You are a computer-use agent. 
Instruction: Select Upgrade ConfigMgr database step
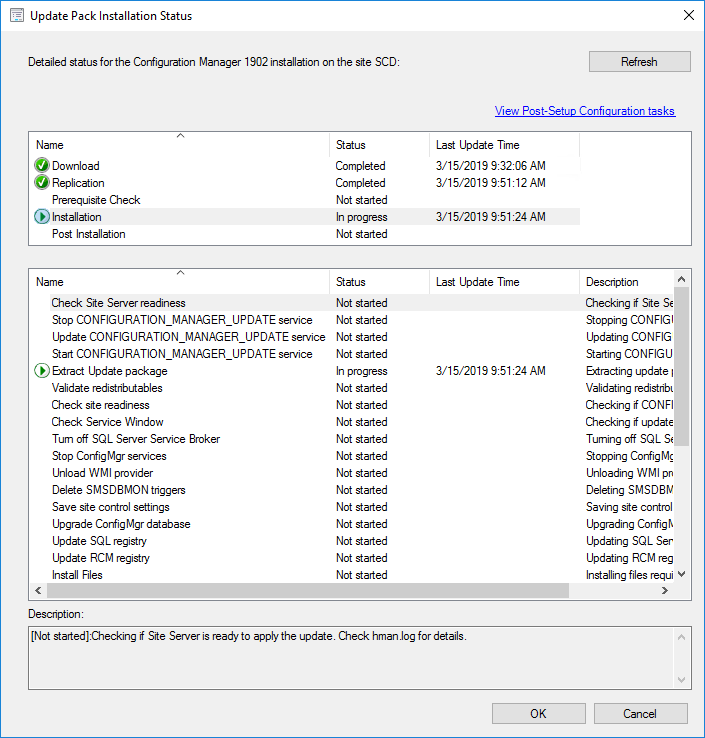(x=352, y=524)
